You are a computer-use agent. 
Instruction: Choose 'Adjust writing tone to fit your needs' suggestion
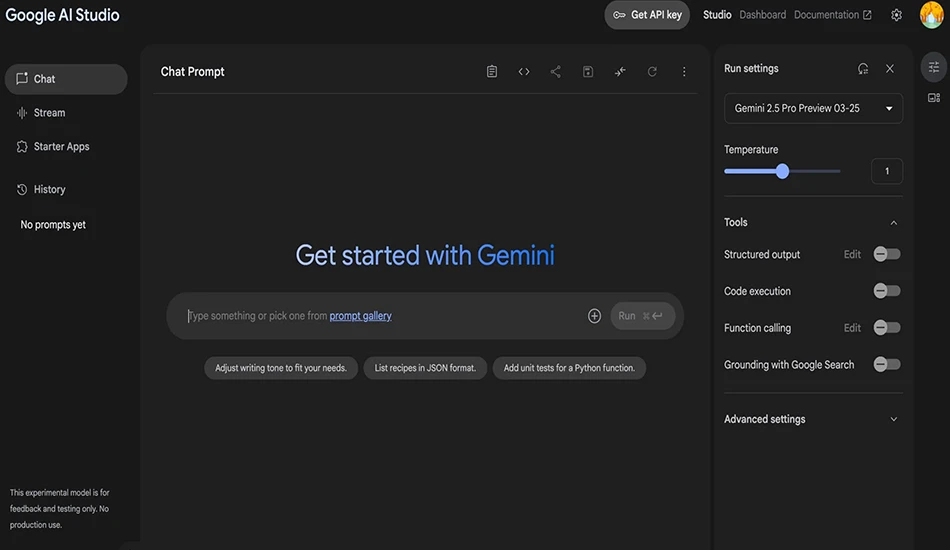click(281, 368)
